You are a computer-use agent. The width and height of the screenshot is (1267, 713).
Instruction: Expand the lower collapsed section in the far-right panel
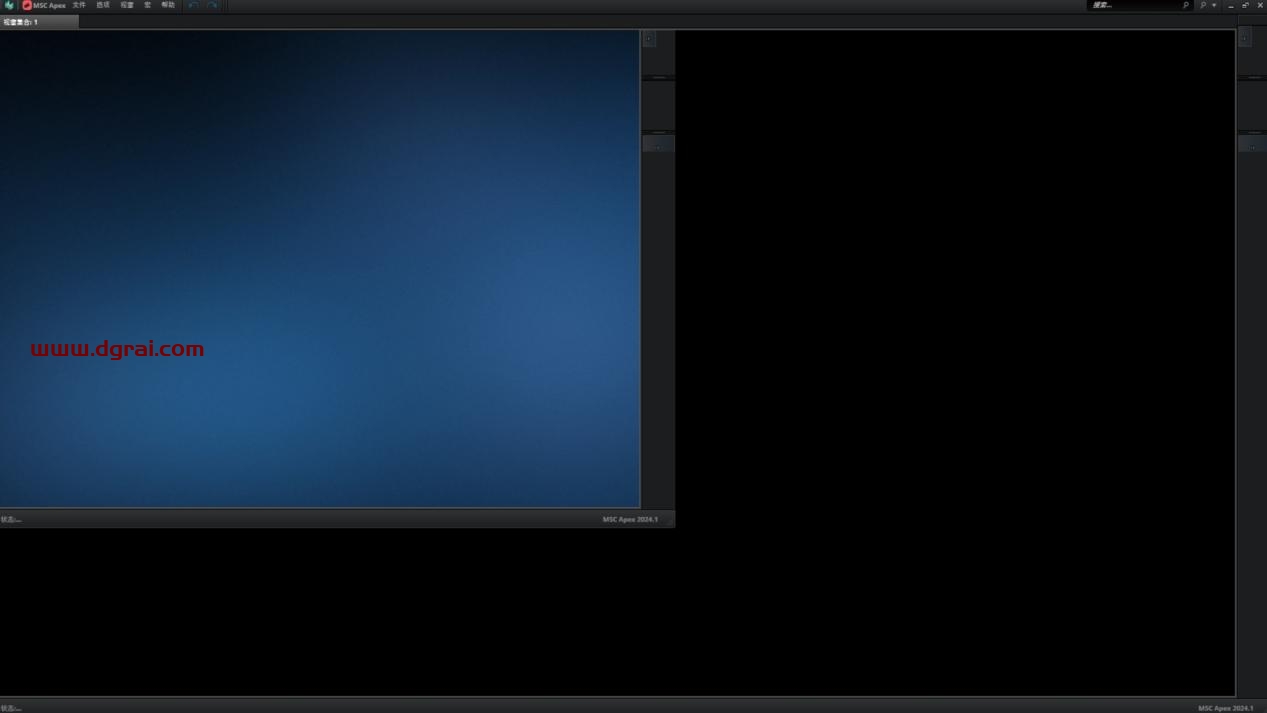pos(1252,145)
